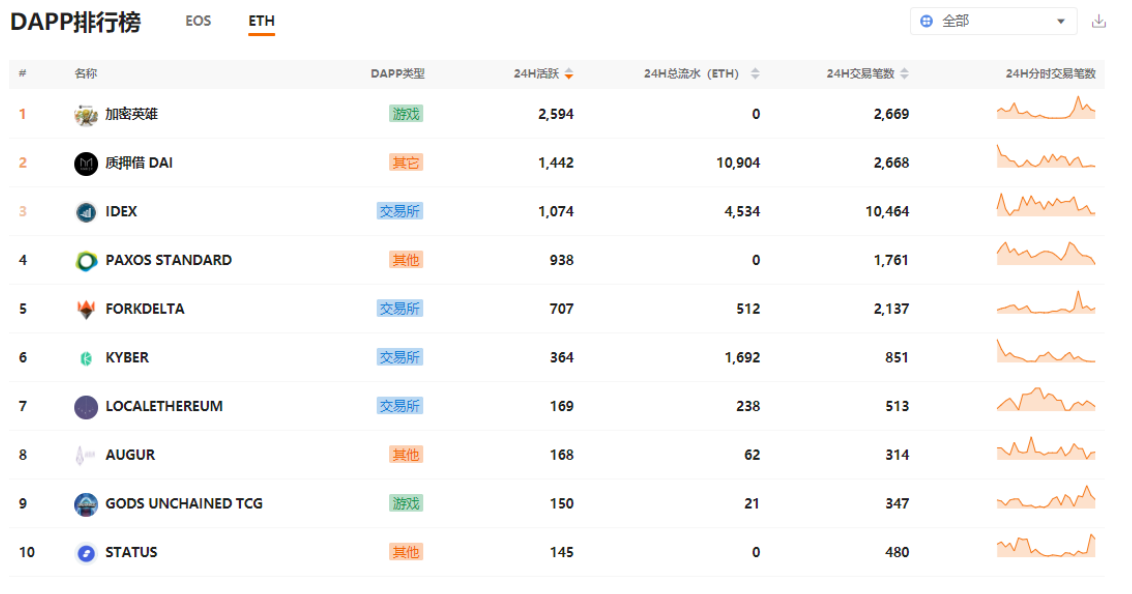
Task: Click the LOCALETHEREUM logo icon
Action: coord(86,407)
